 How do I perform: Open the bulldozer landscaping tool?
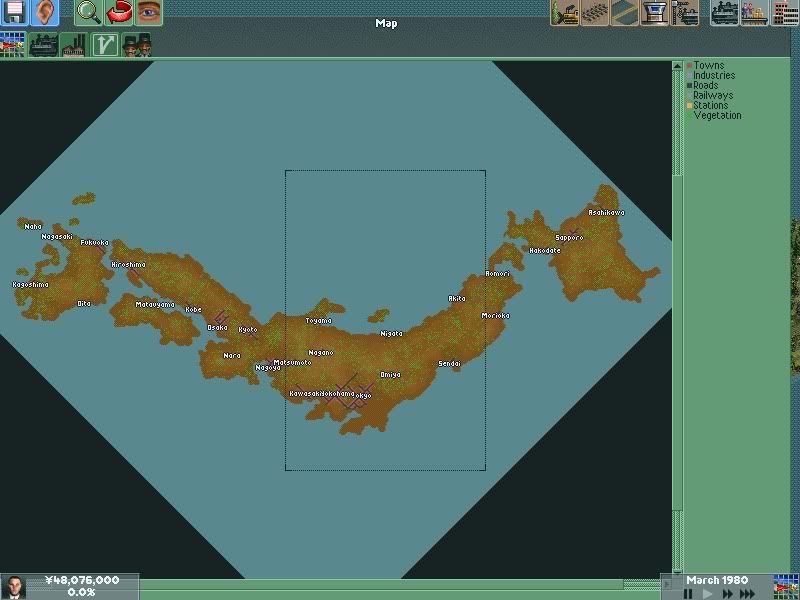[x=564, y=12]
